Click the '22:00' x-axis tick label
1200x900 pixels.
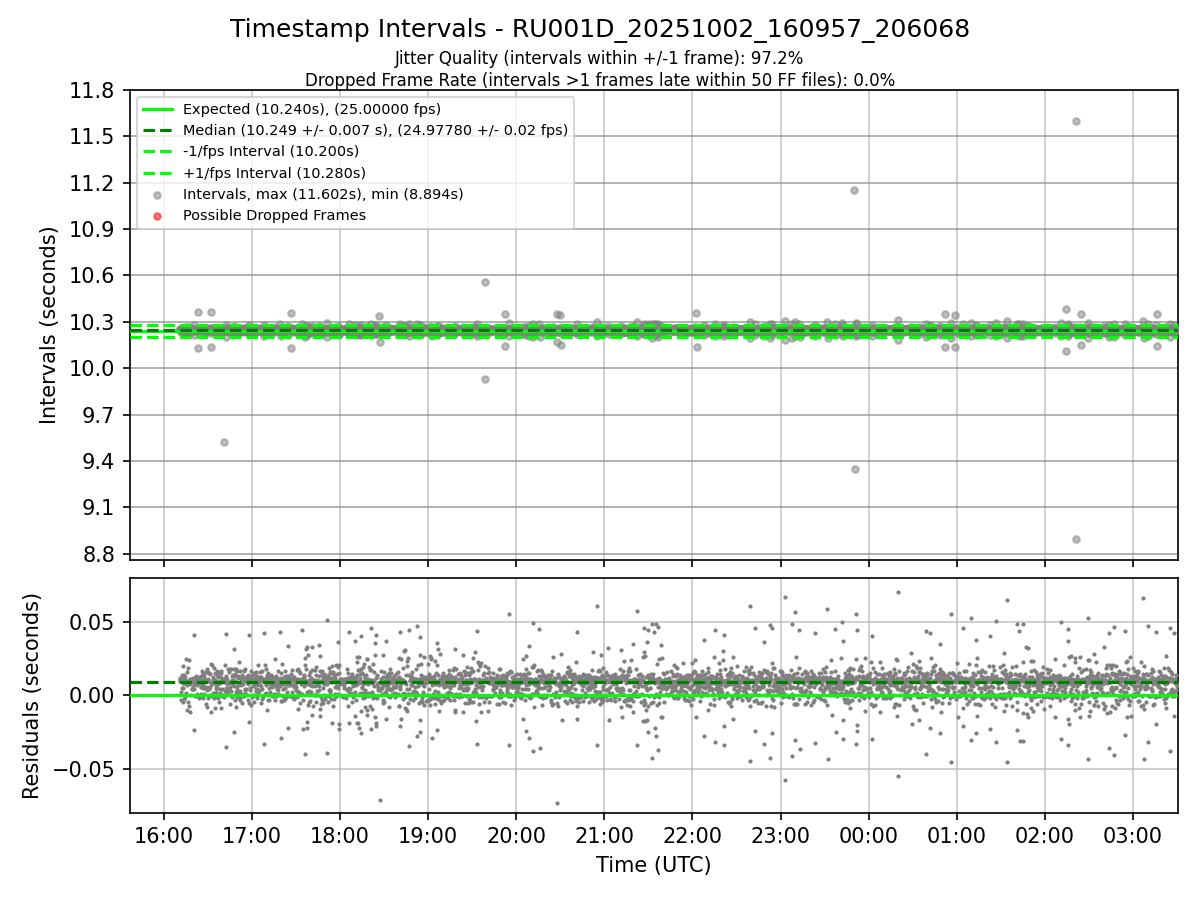(x=692, y=834)
